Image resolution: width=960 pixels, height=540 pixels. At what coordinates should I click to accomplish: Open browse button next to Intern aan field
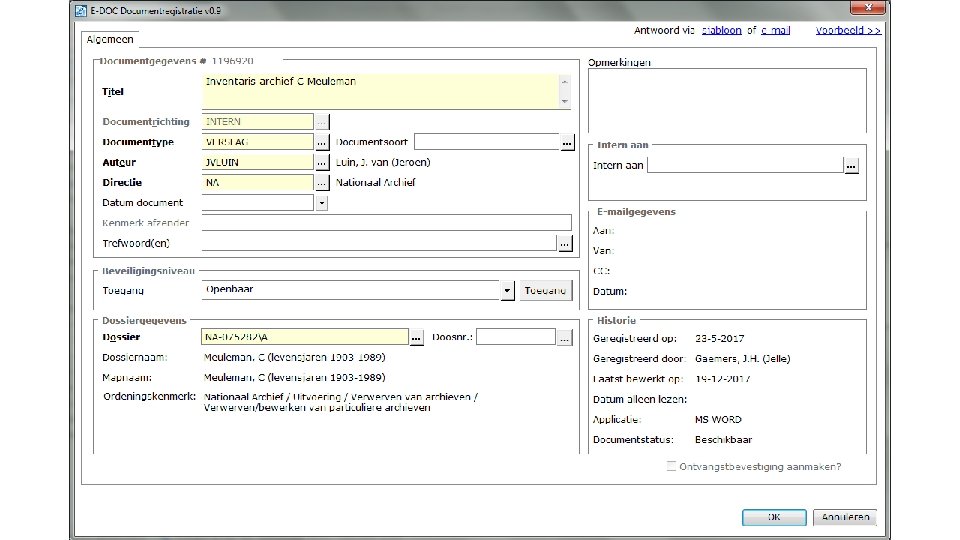[851, 165]
